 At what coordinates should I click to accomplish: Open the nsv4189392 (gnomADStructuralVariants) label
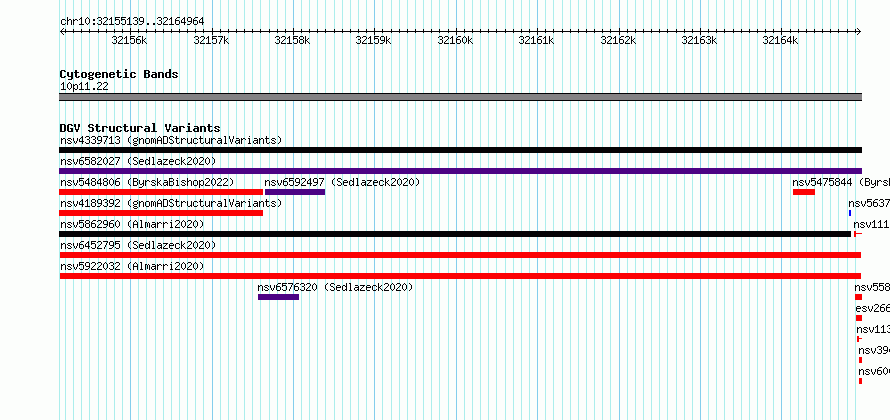click(x=171, y=203)
